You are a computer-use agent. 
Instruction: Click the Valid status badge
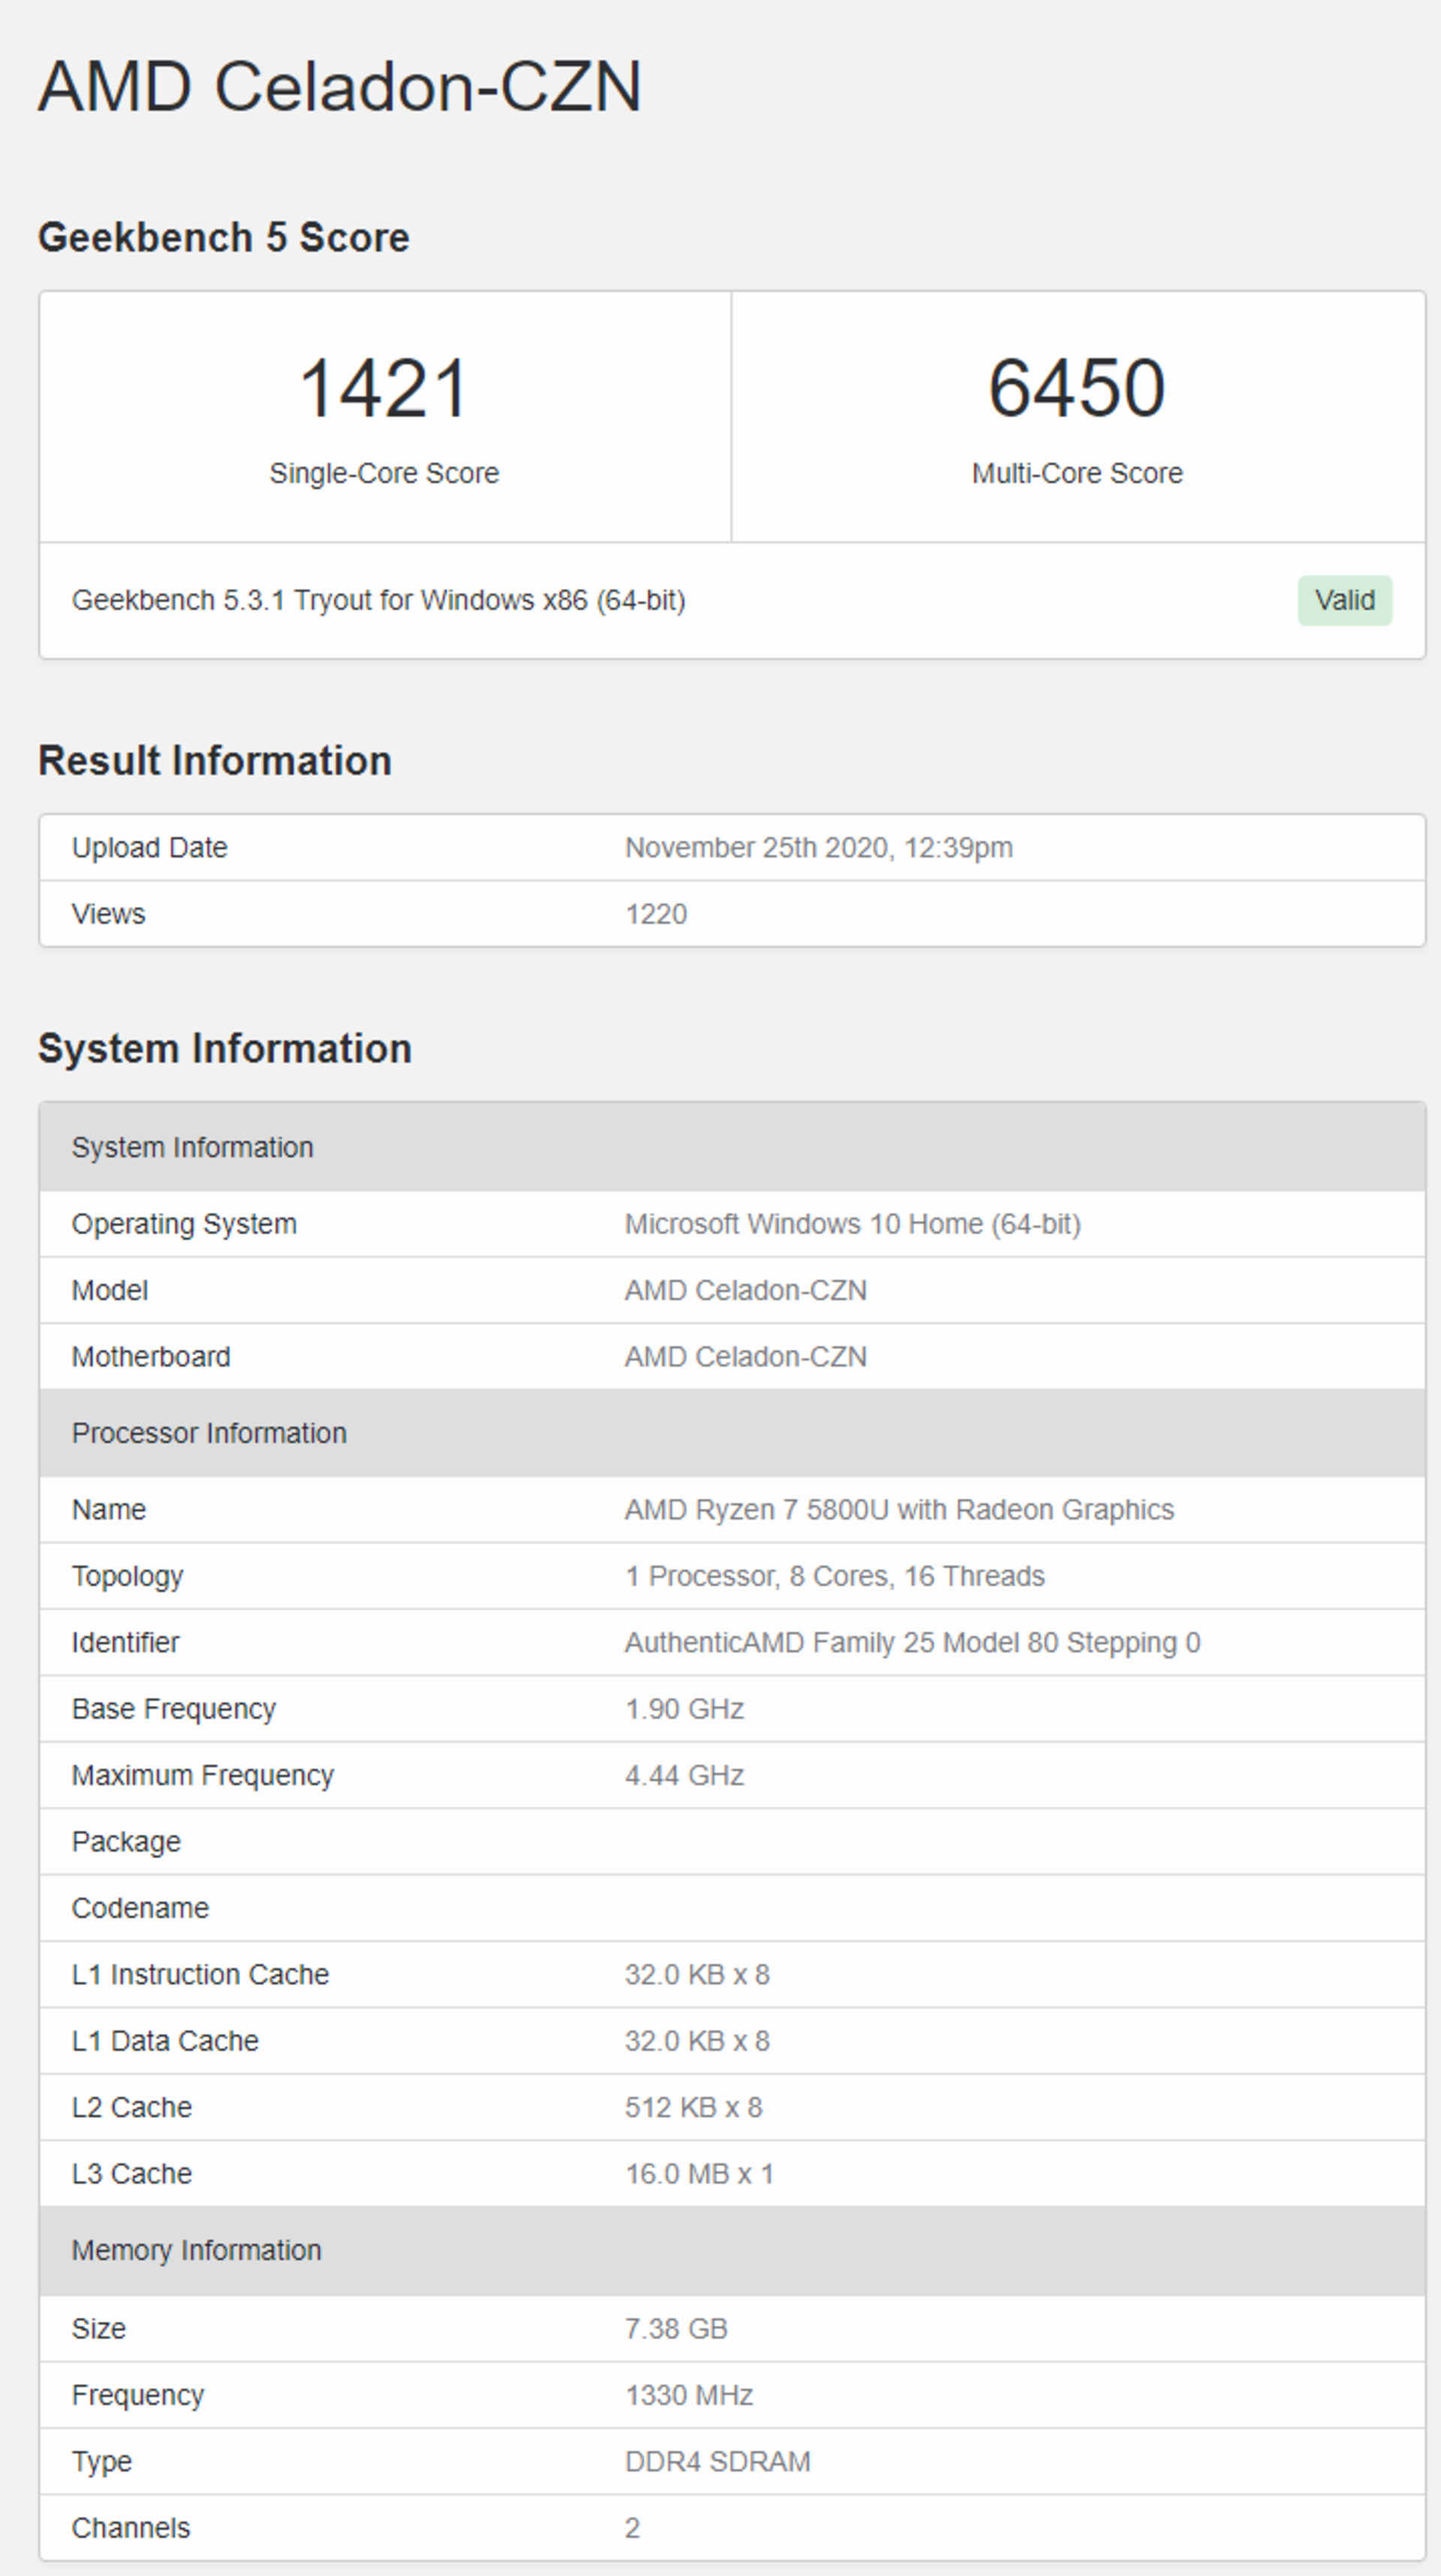[x=1344, y=600]
